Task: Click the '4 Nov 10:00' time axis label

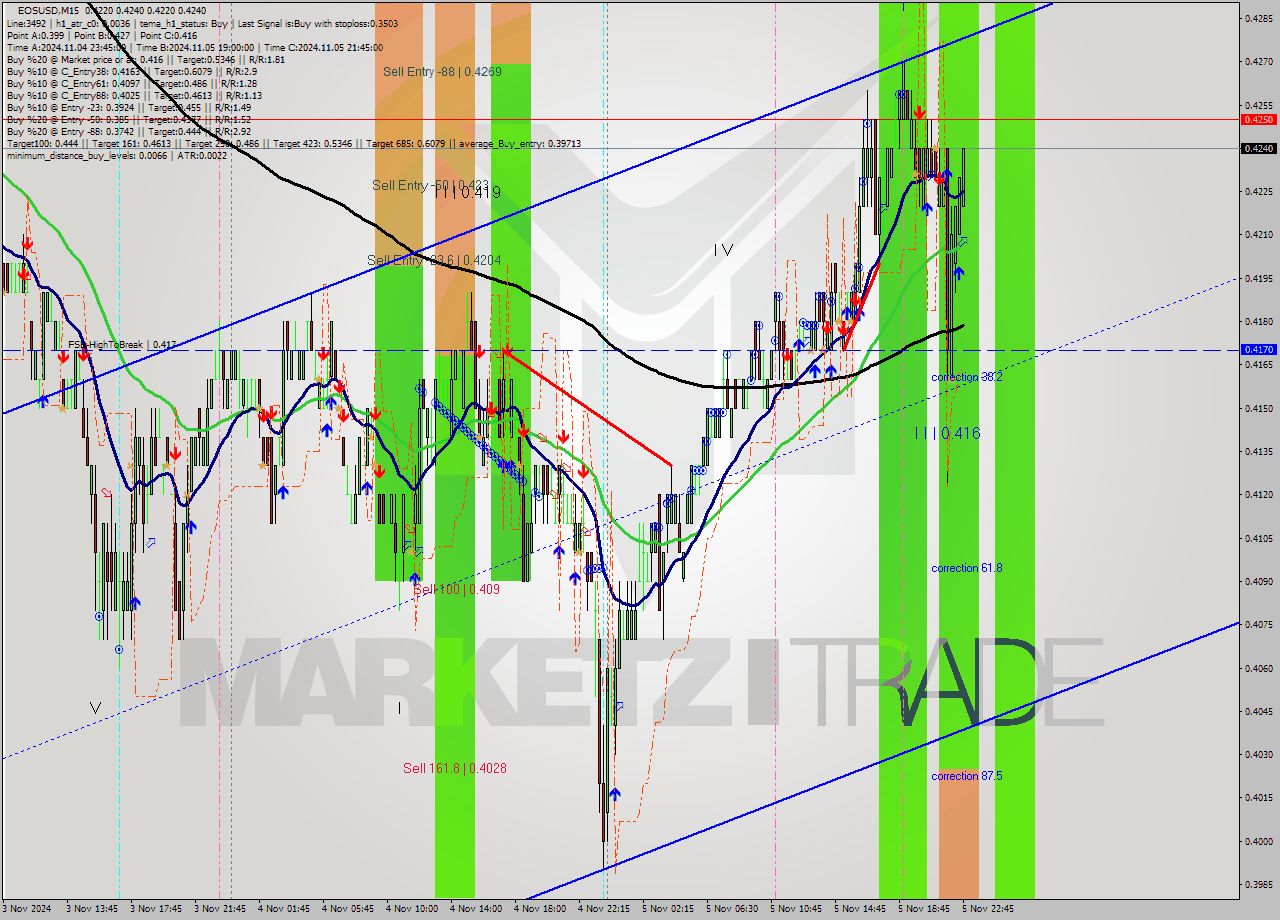Action: click(x=411, y=909)
